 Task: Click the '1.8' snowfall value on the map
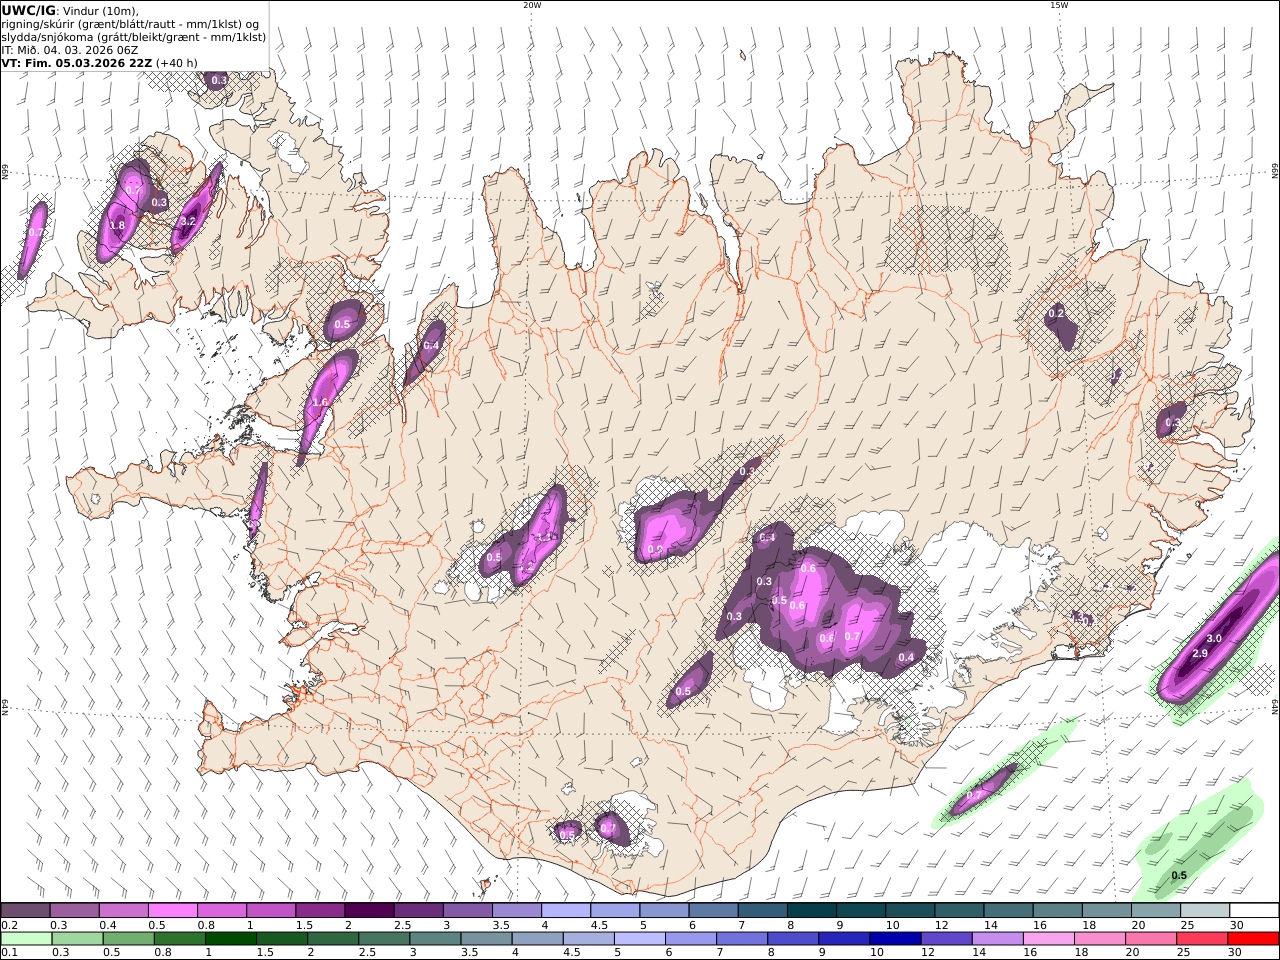pos(117,225)
